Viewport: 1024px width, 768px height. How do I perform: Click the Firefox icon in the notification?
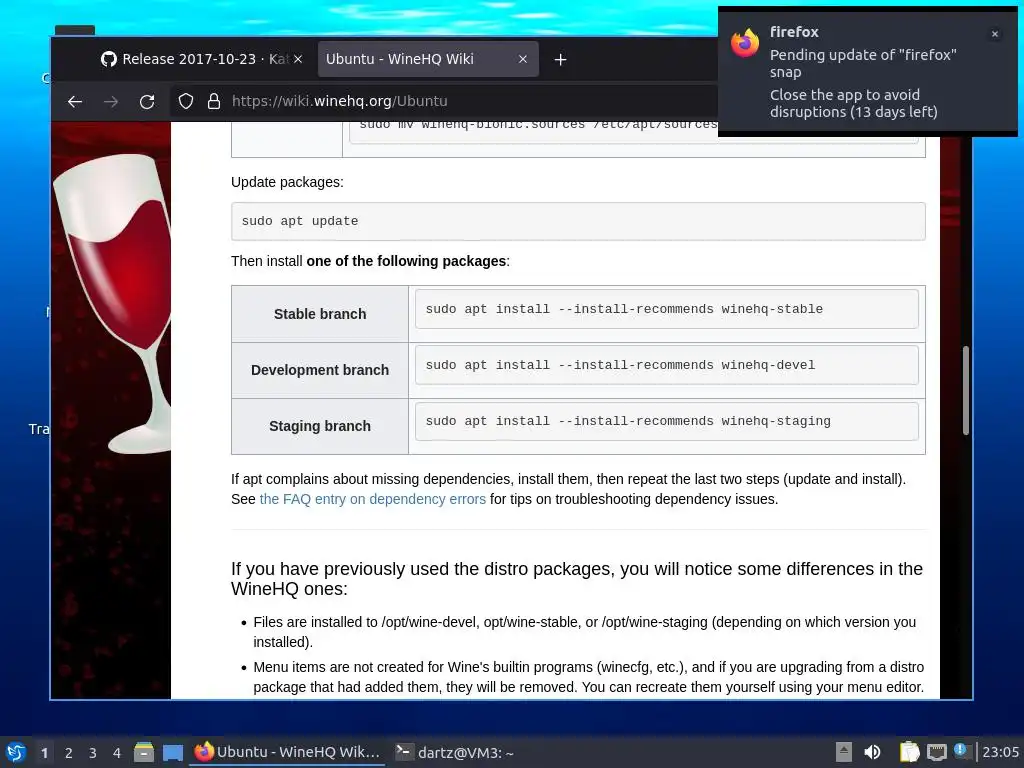[745, 43]
